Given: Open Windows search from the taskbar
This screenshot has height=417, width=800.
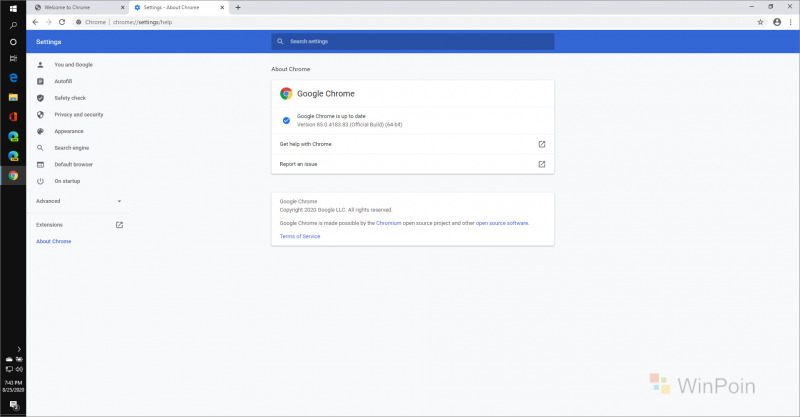Looking at the screenshot, I should point(13,25).
